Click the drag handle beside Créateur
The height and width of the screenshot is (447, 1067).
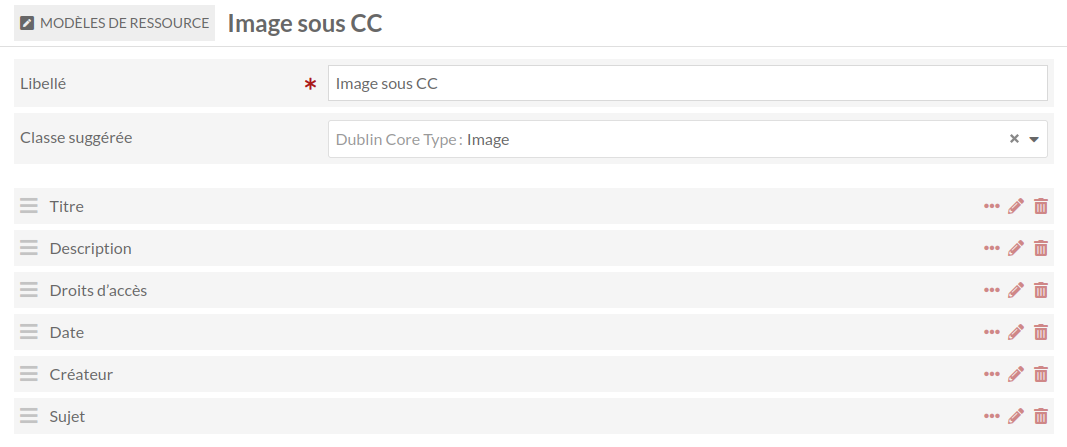(x=29, y=374)
